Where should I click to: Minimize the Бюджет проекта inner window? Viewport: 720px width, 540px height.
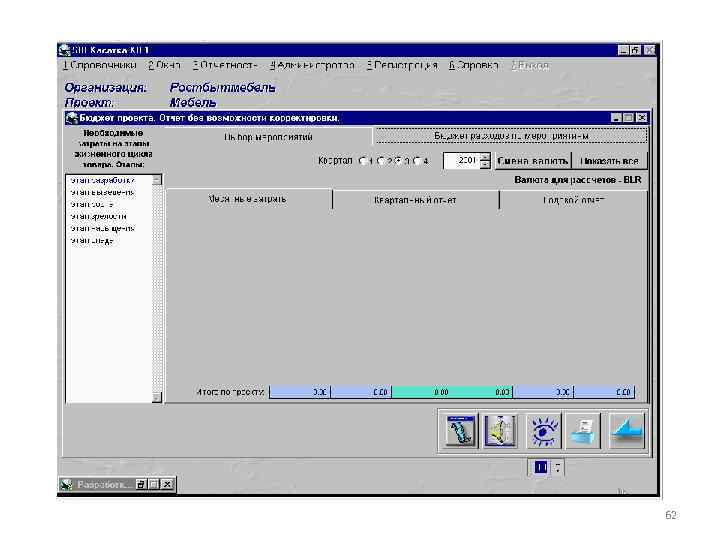coord(616,118)
